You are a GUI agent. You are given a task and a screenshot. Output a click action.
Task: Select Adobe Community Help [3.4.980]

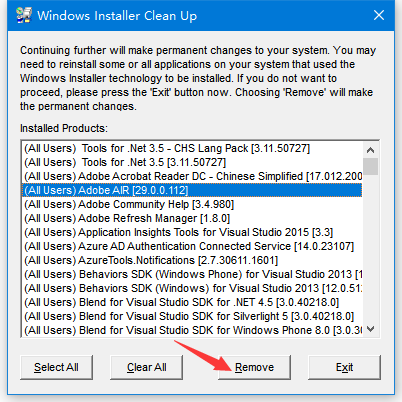pos(192,204)
